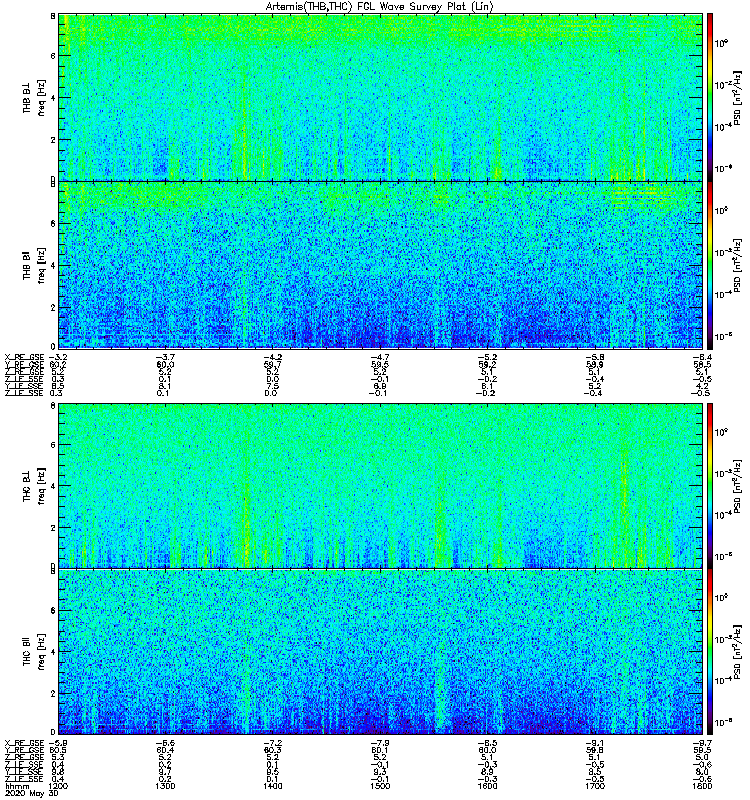Click the '1300' time tick label
750x800 pixels.
(x=165, y=786)
